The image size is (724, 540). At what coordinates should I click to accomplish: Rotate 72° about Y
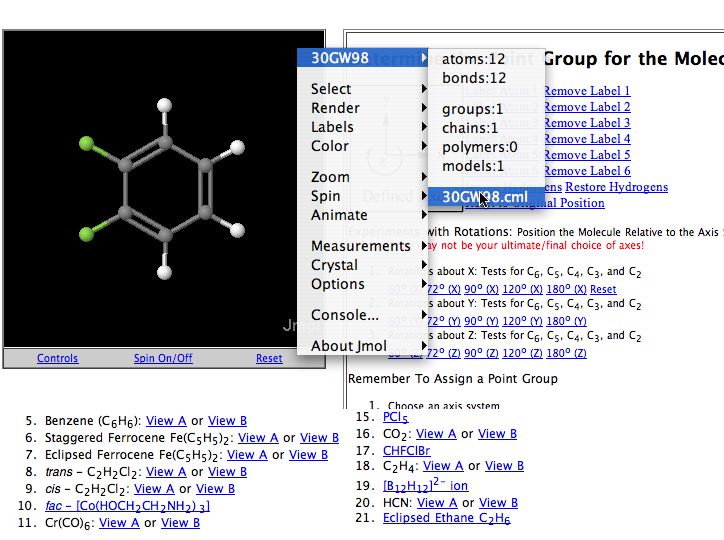[x=443, y=321]
